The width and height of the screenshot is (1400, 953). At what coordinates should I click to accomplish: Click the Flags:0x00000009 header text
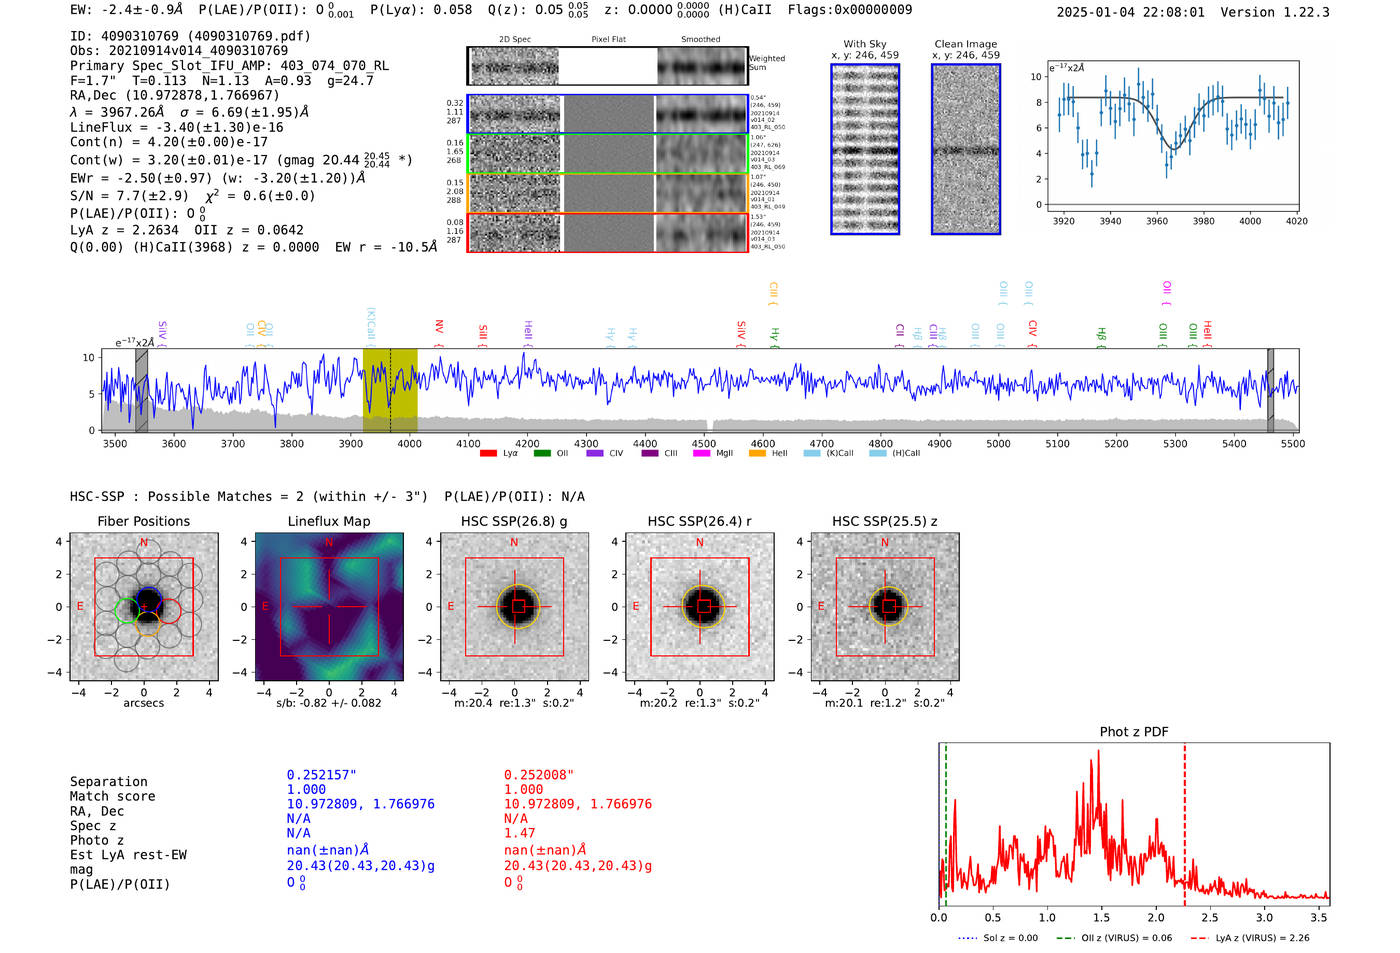850,10
